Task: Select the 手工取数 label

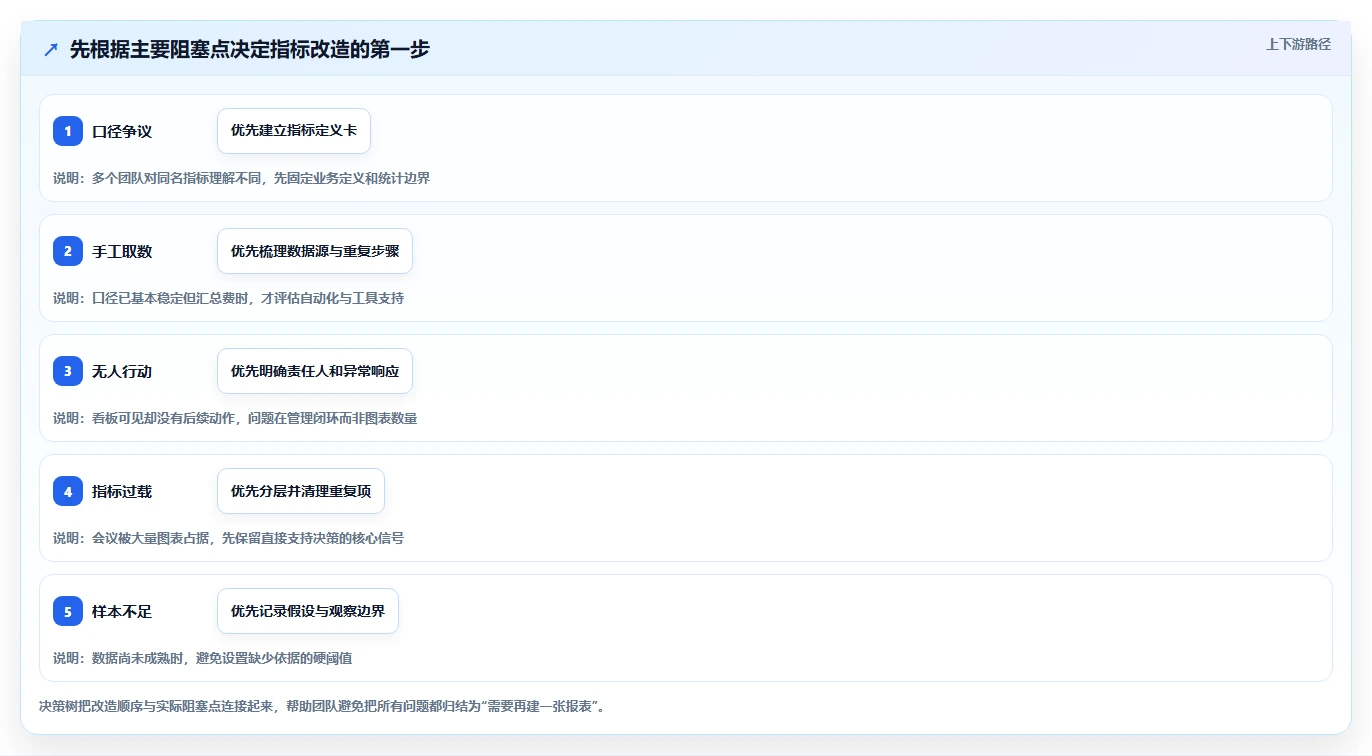Action: click(x=122, y=251)
